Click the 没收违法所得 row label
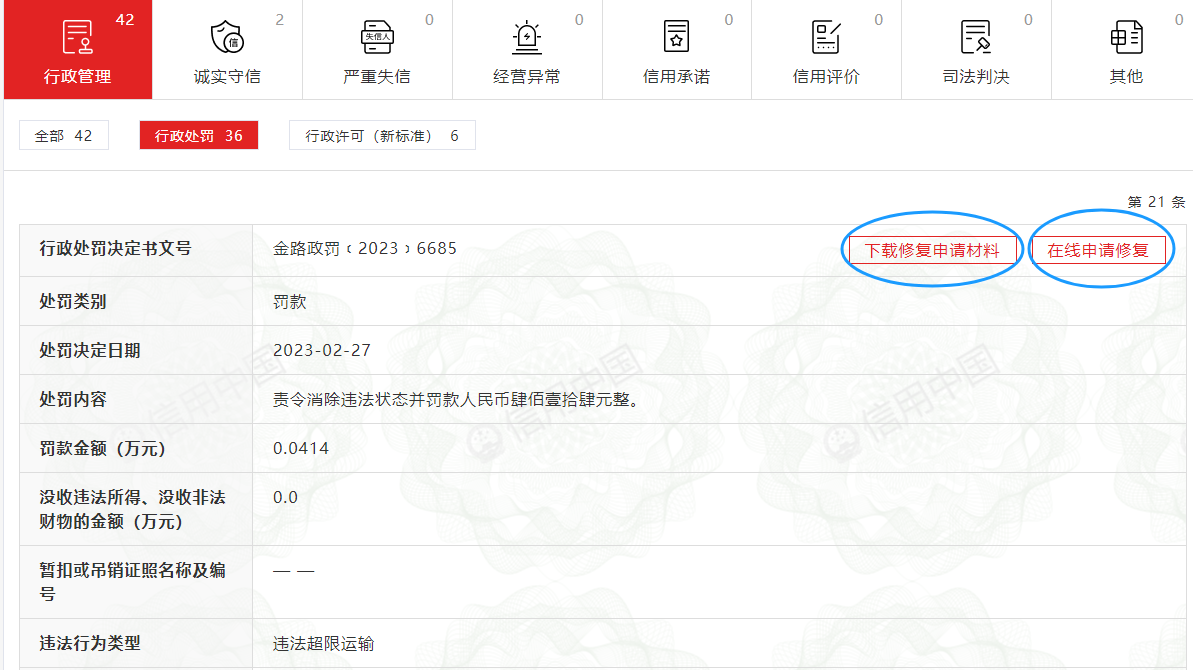Image resolution: width=1193 pixels, height=670 pixels. pyautogui.click(x=132, y=509)
